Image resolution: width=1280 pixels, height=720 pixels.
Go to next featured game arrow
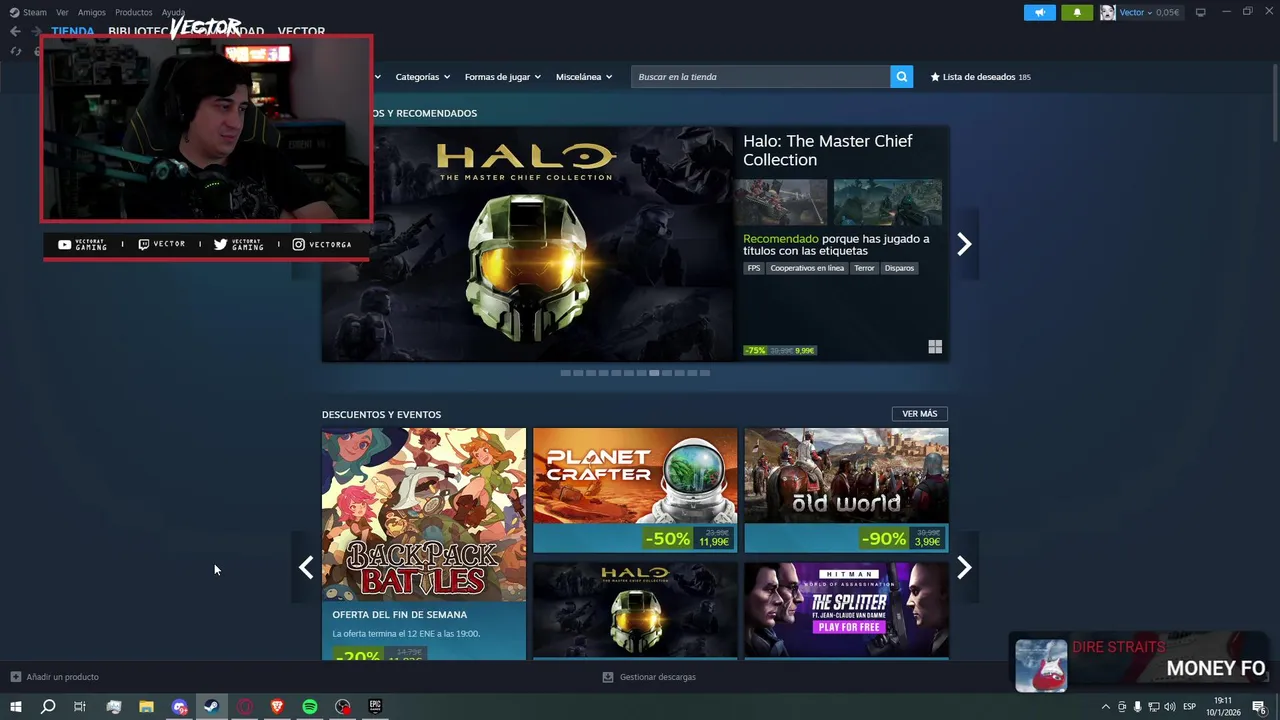click(964, 244)
